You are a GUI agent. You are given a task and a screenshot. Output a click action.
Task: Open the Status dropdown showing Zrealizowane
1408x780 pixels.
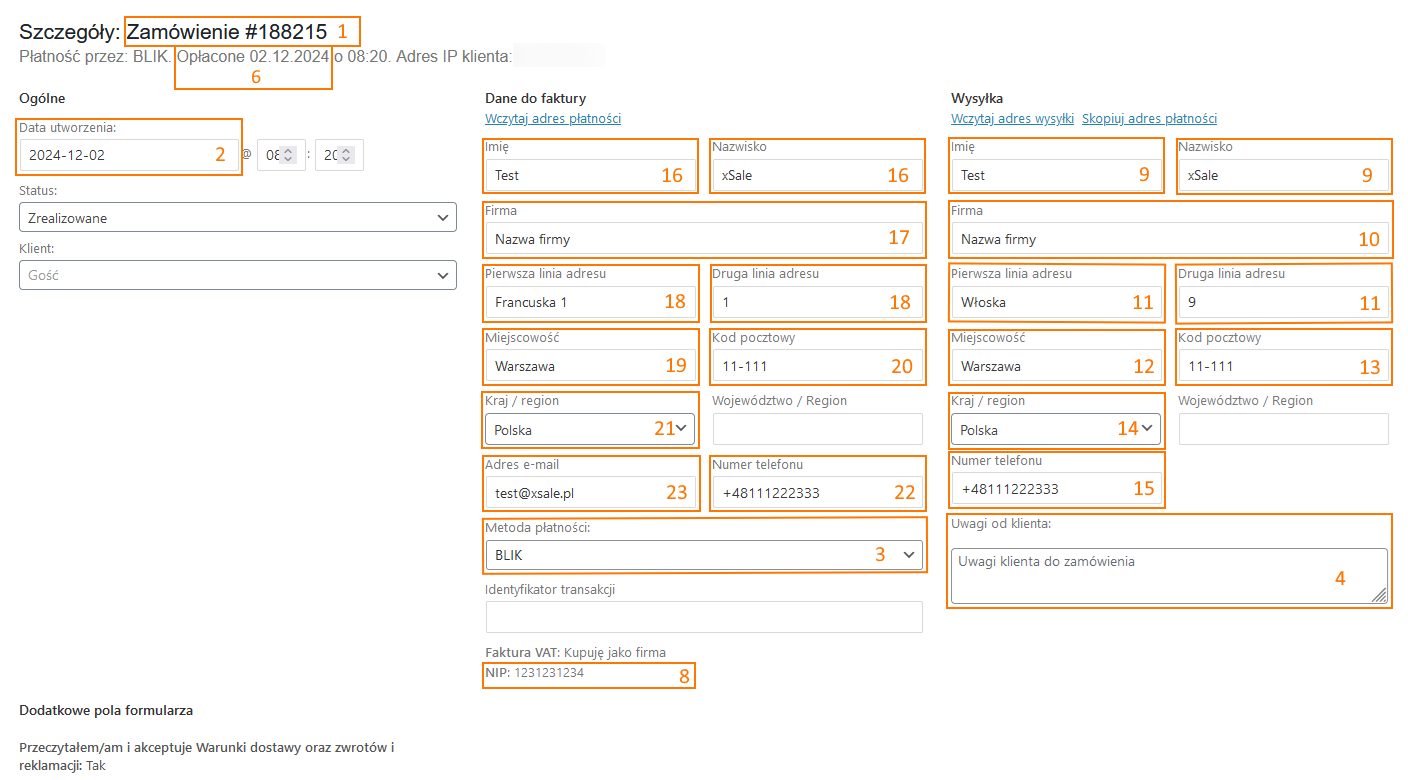click(x=237, y=218)
